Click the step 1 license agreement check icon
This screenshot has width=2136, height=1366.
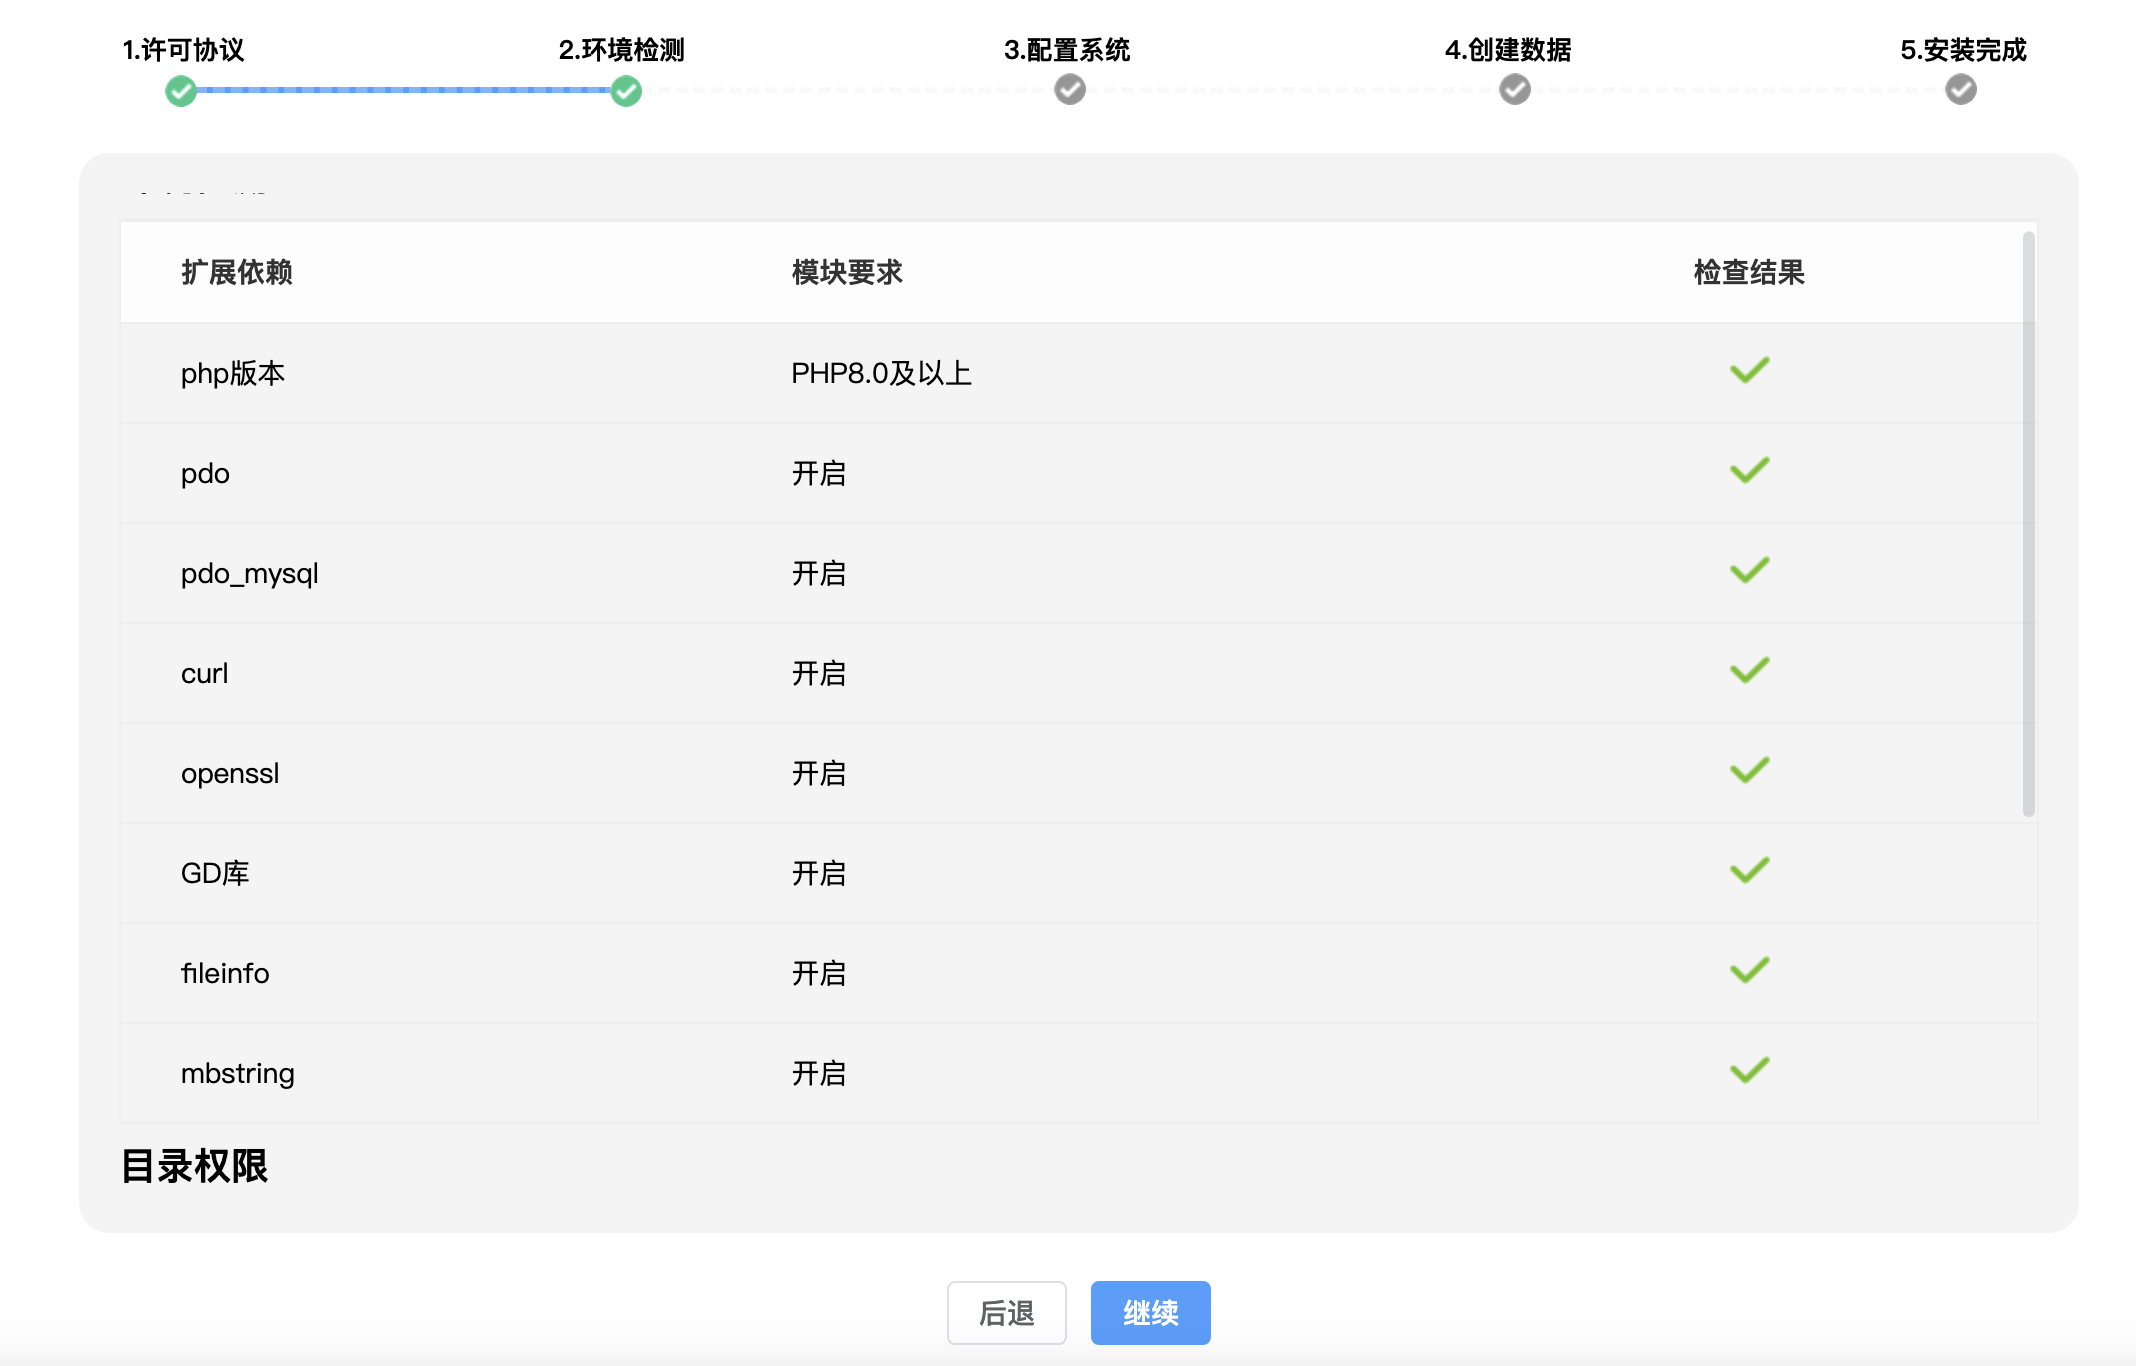pyautogui.click(x=181, y=91)
